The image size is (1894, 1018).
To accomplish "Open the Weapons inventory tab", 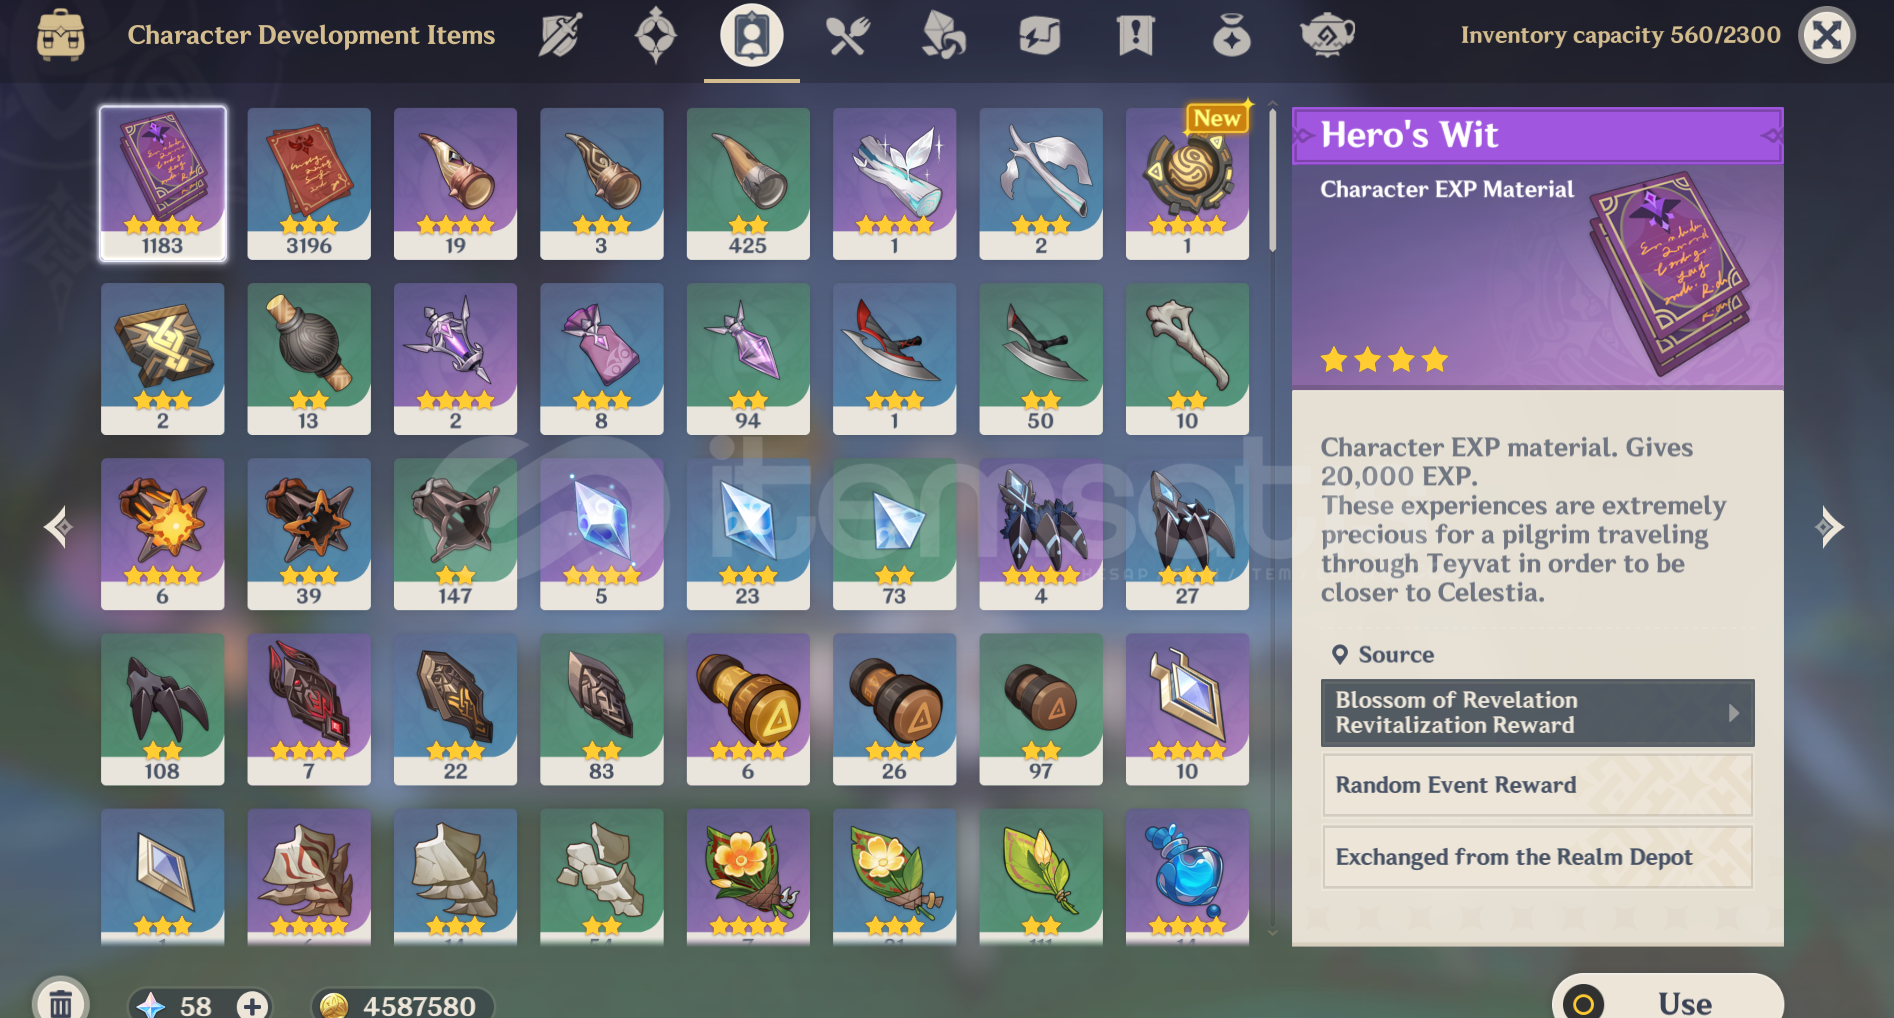I will tap(560, 36).
